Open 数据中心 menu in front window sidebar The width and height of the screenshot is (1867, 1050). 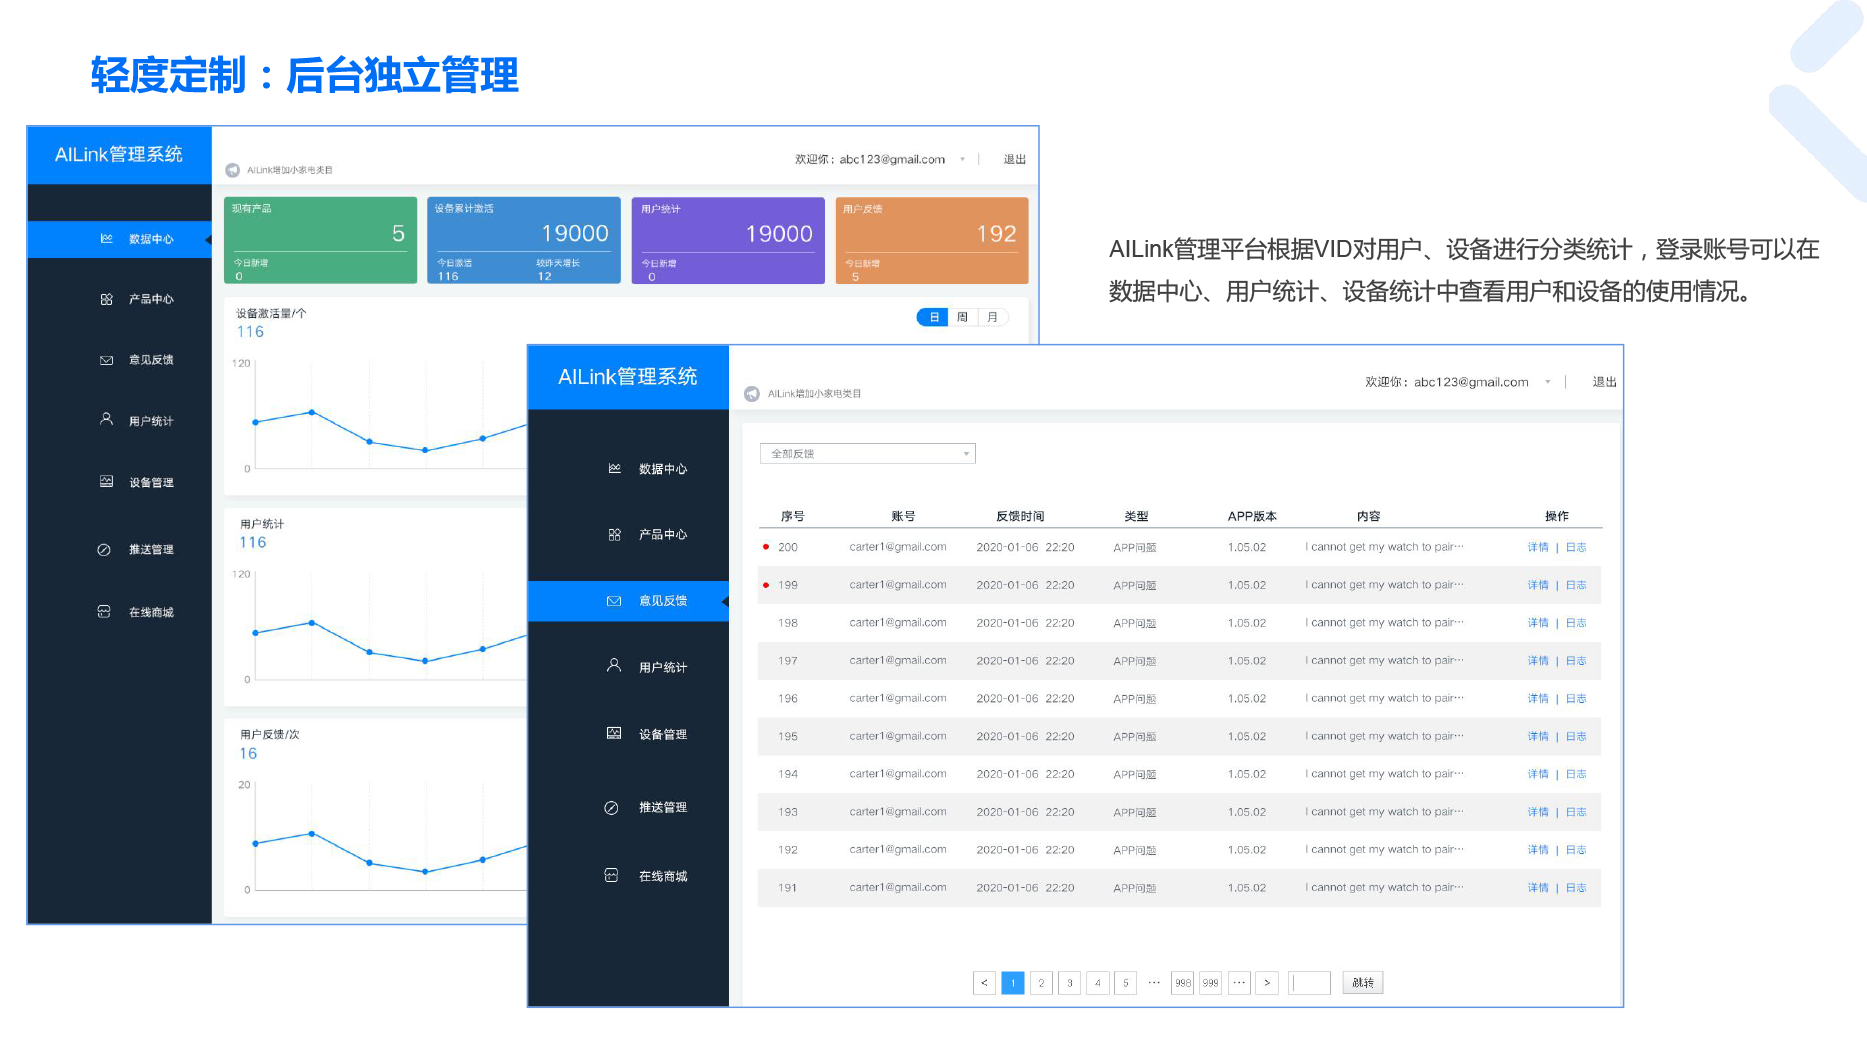[628, 469]
